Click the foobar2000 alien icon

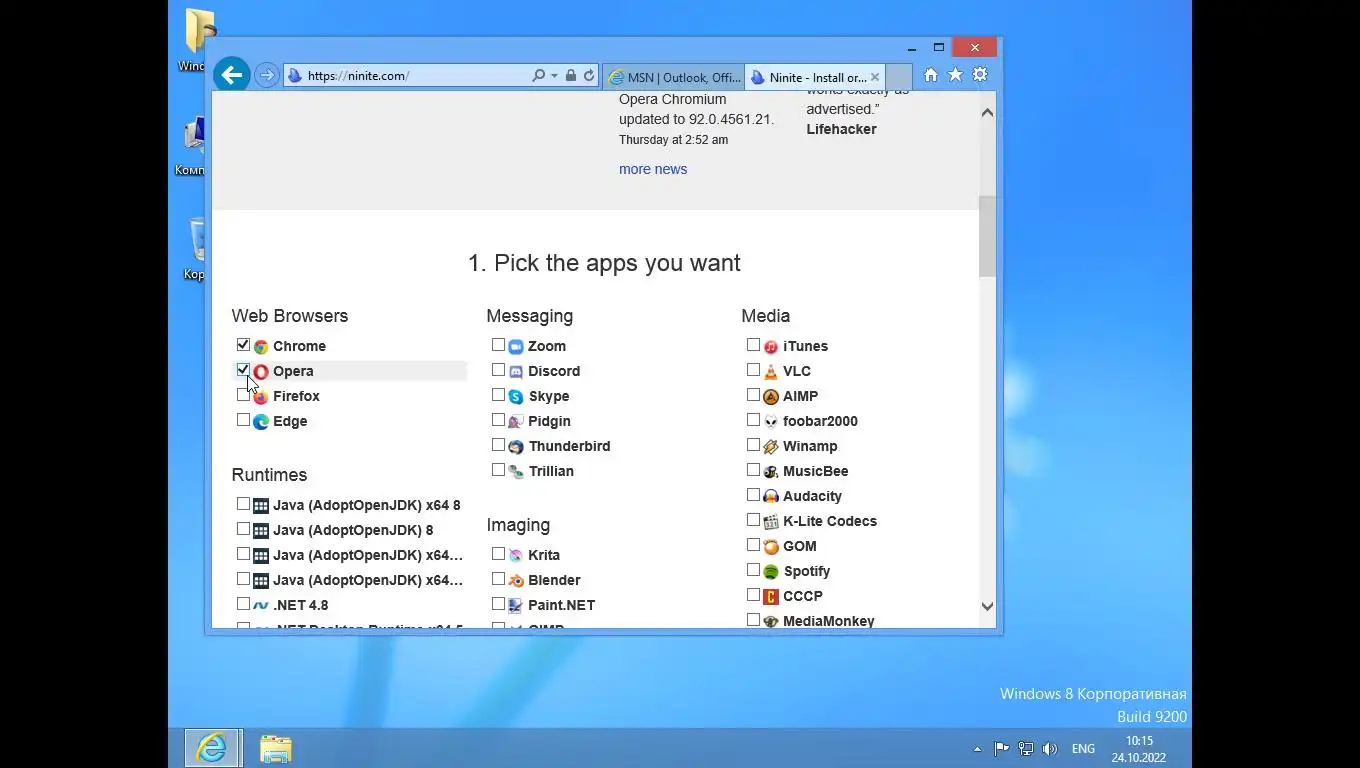pyautogui.click(x=771, y=422)
